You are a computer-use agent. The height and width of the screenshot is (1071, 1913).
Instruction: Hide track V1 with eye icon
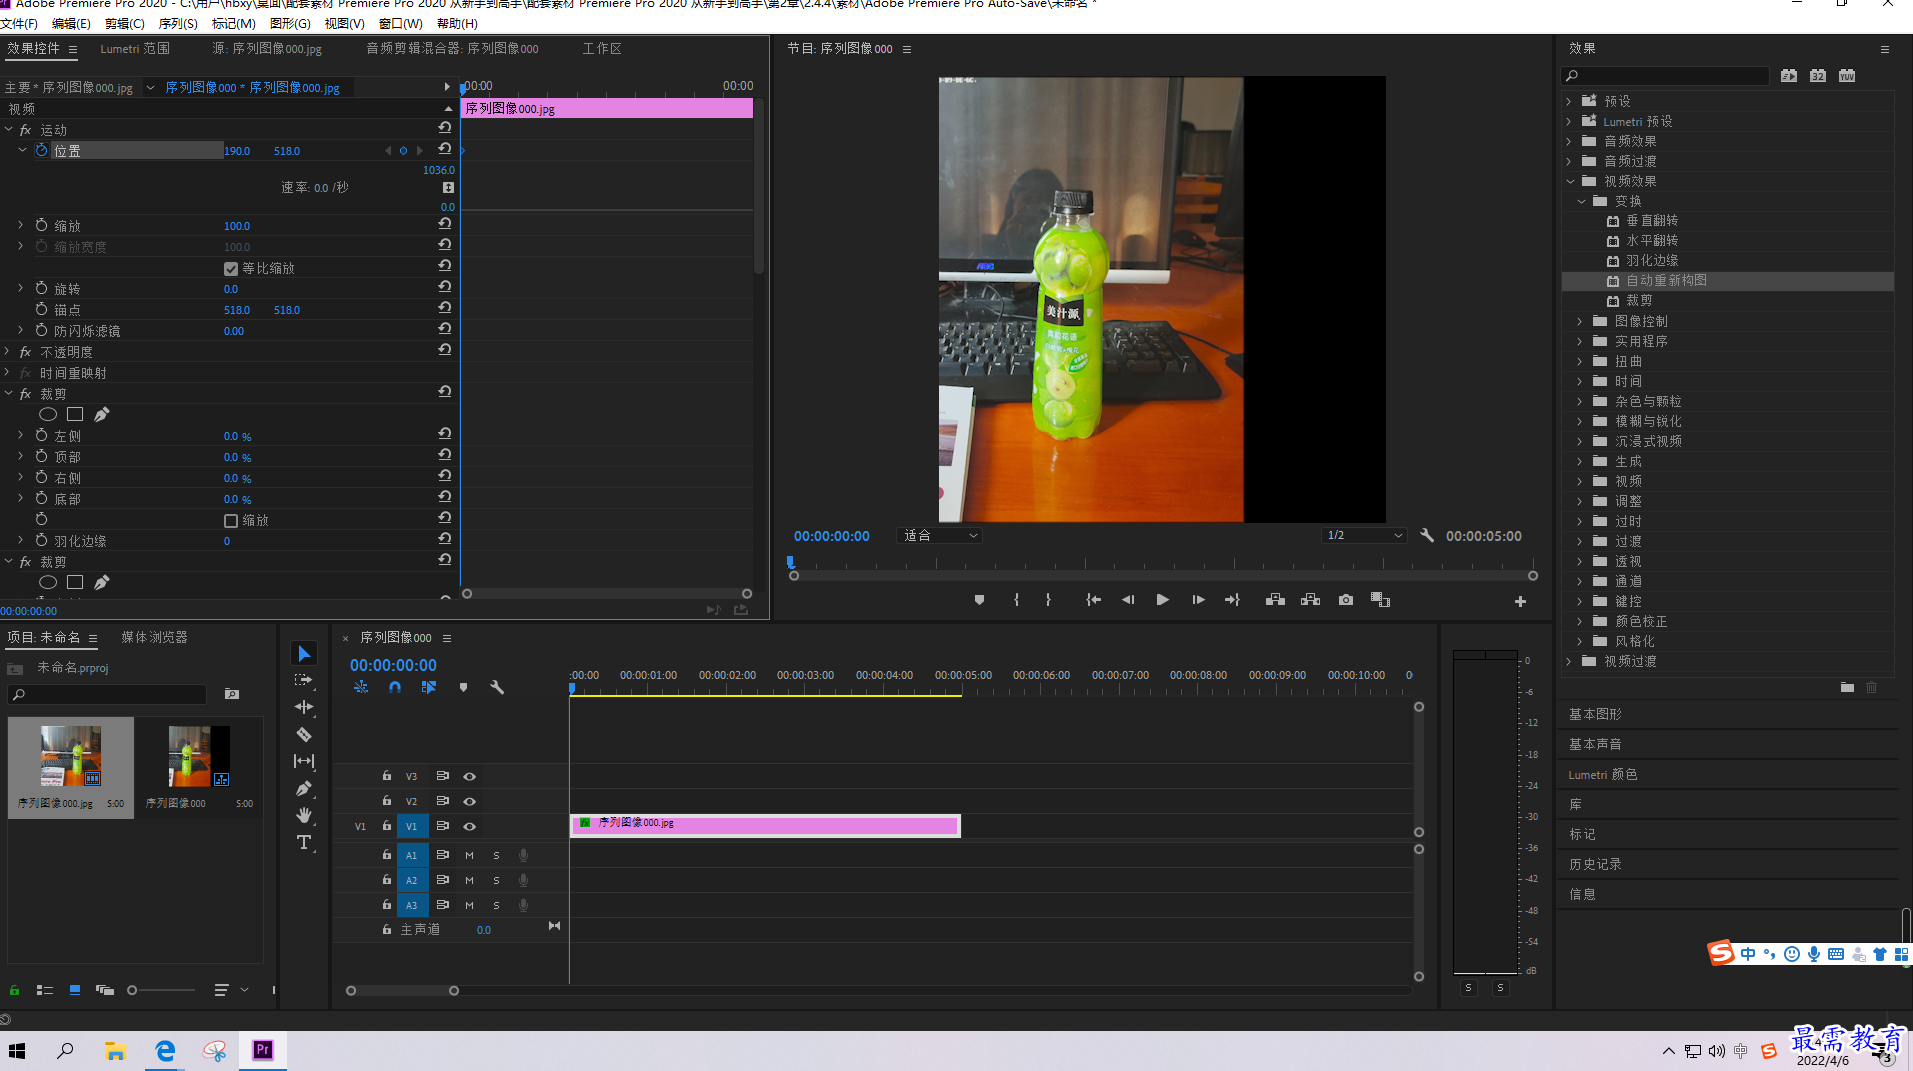469,826
